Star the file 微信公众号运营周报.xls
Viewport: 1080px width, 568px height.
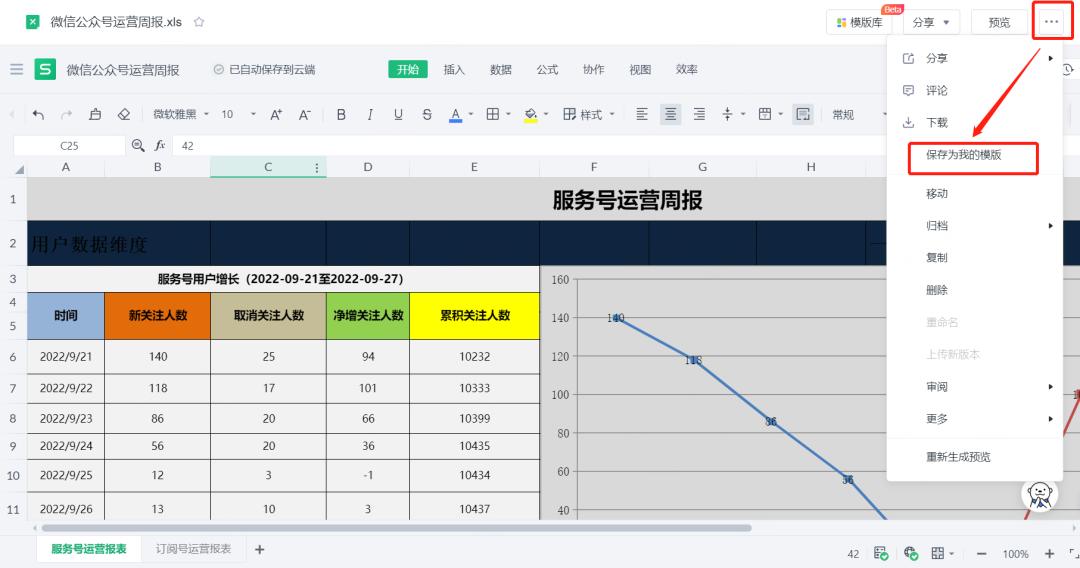(x=199, y=22)
